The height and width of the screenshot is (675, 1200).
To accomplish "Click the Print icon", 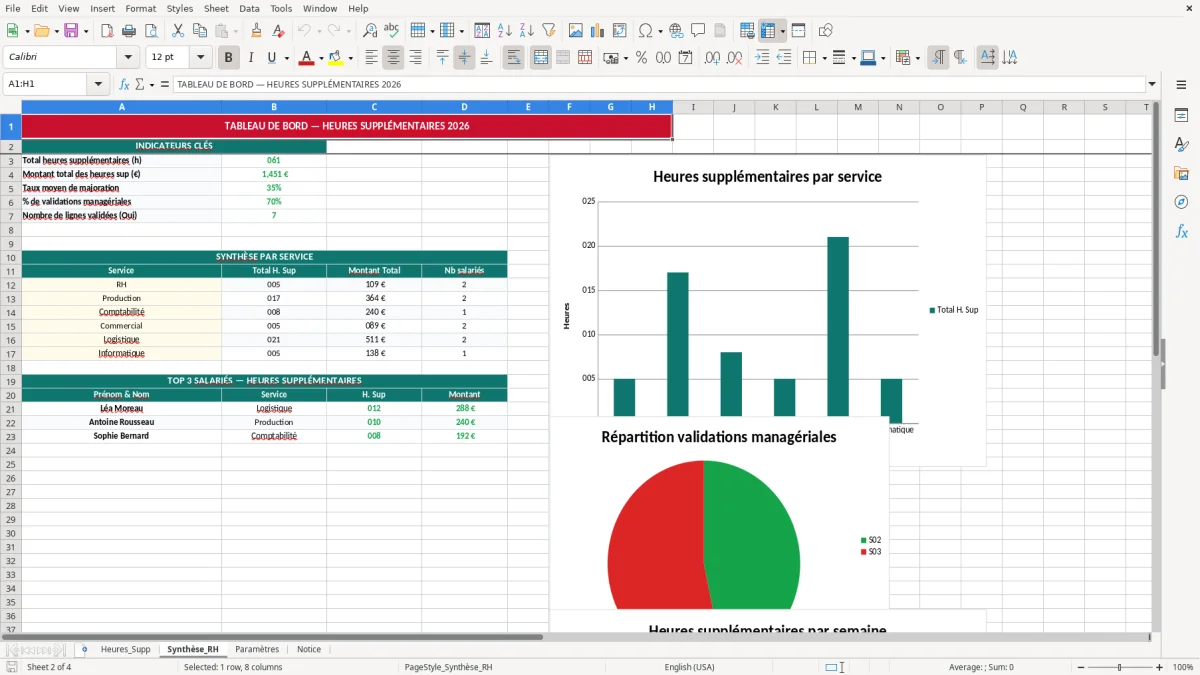I will (129, 31).
